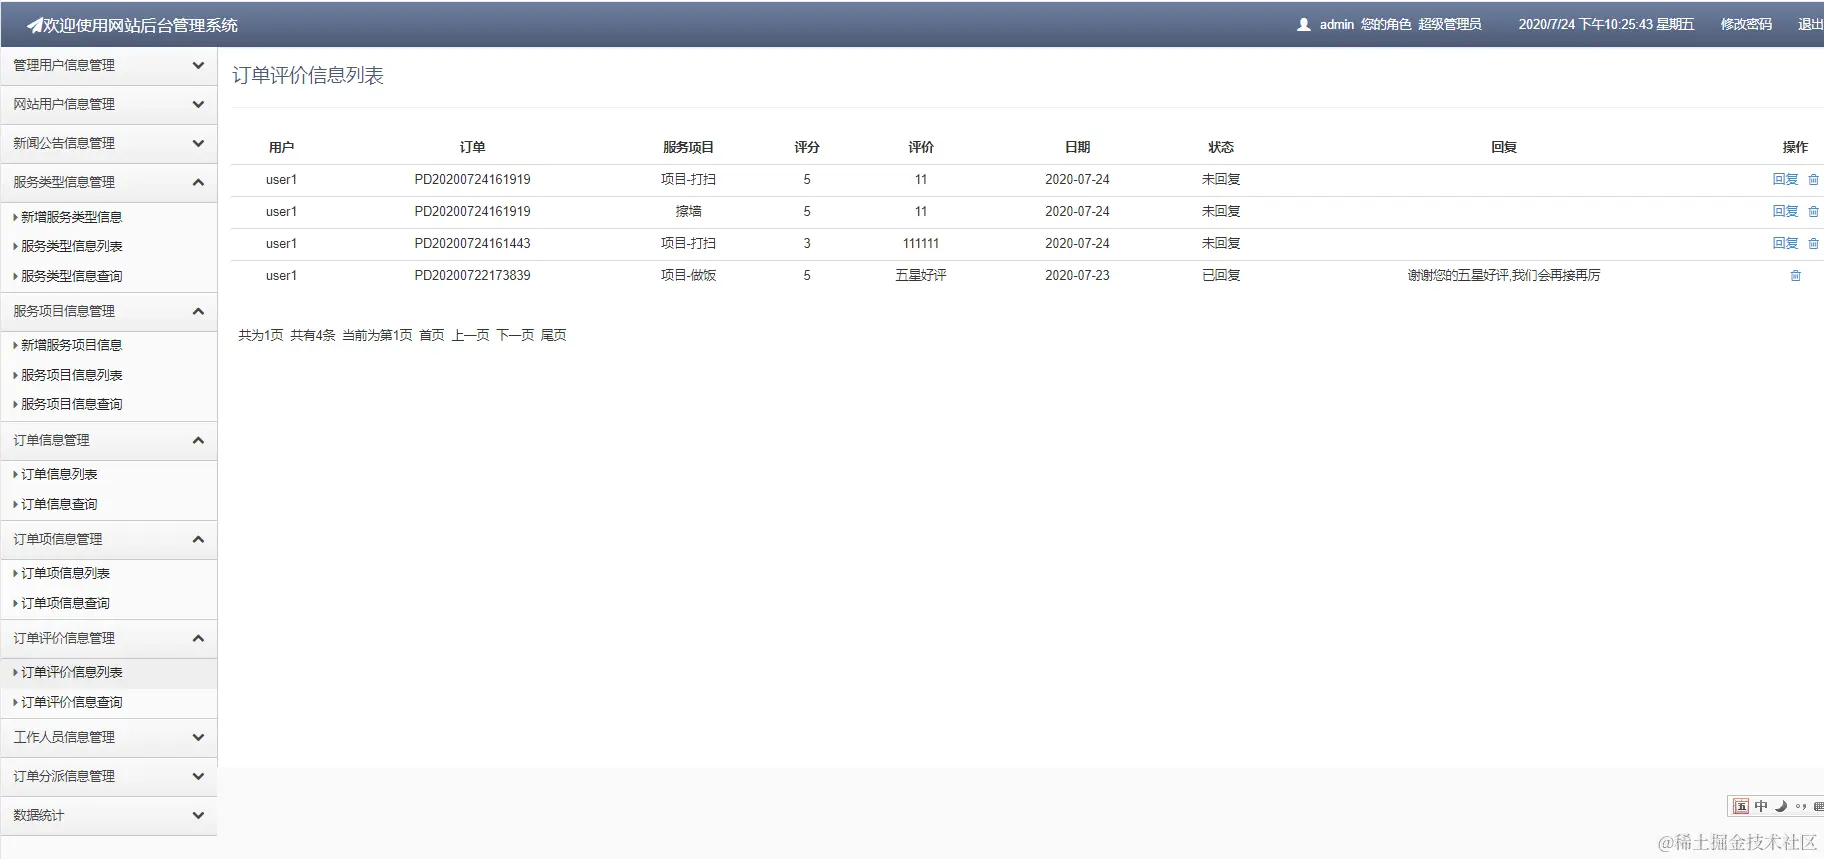Delete the first user1 项目-打扫 review row
Screen dimensions: 1824x859
coord(1813,180)
